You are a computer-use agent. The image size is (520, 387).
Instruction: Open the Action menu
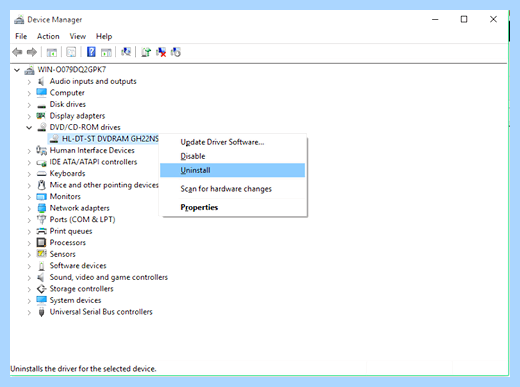[48, 36]
